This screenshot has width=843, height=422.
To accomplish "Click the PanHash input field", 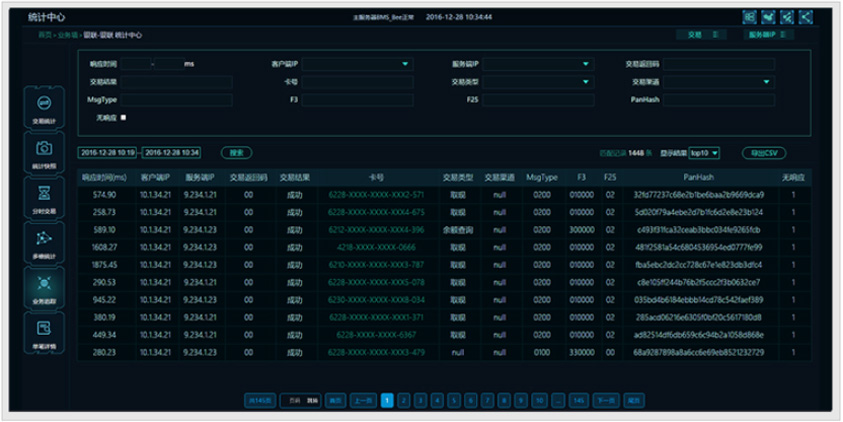I will (718, 100).
